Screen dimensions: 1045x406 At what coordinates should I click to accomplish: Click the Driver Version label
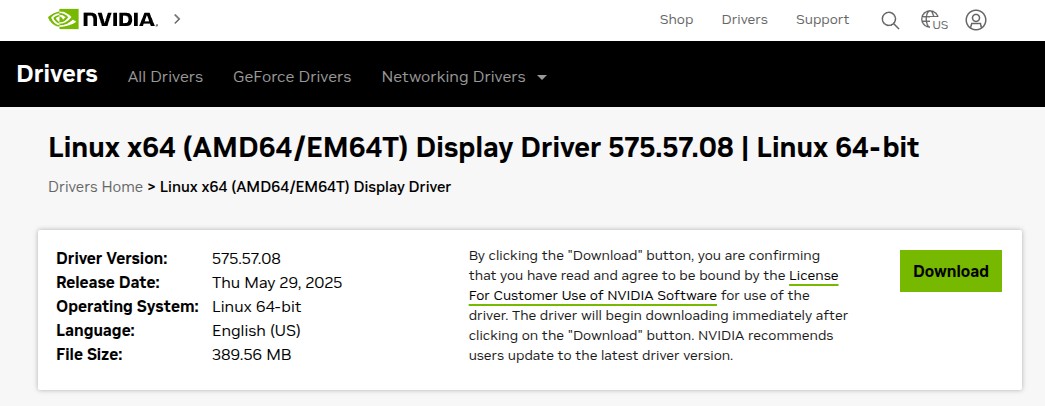click(112, 259)
